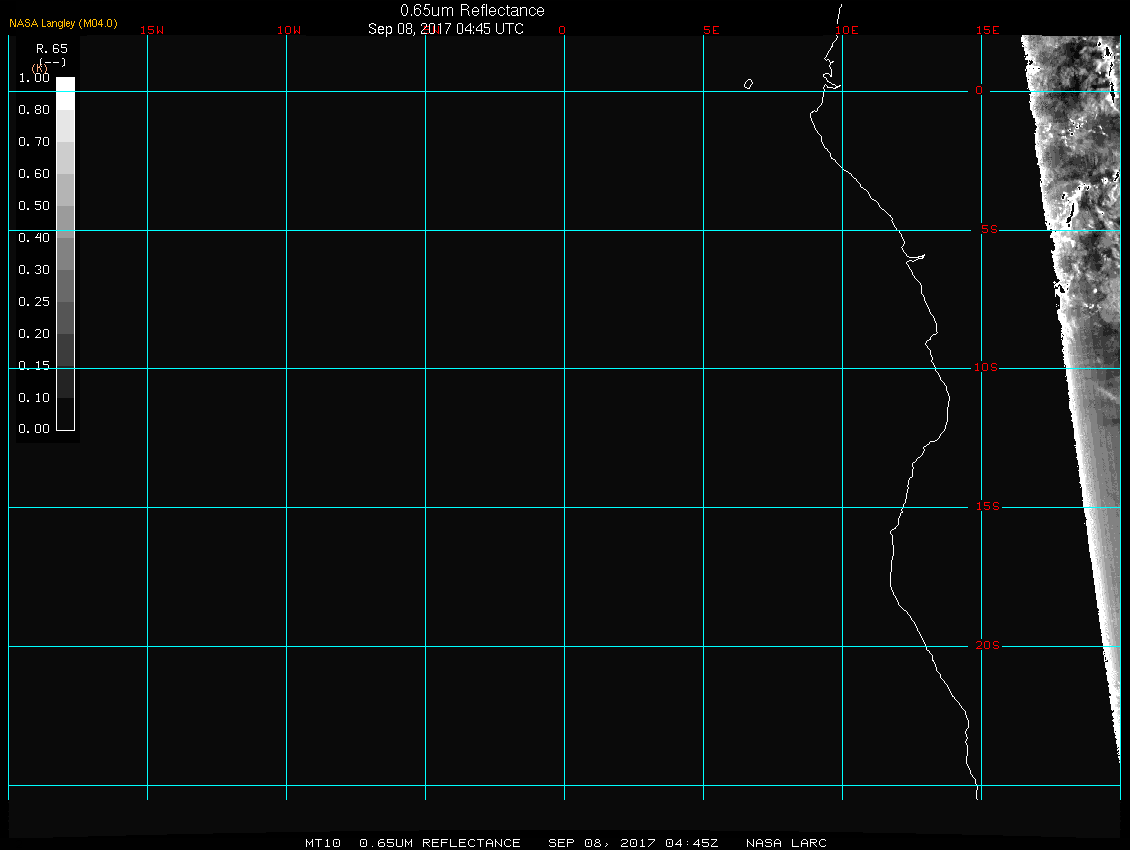Click the 0.50 colorbar value

[x=34, y=205]
